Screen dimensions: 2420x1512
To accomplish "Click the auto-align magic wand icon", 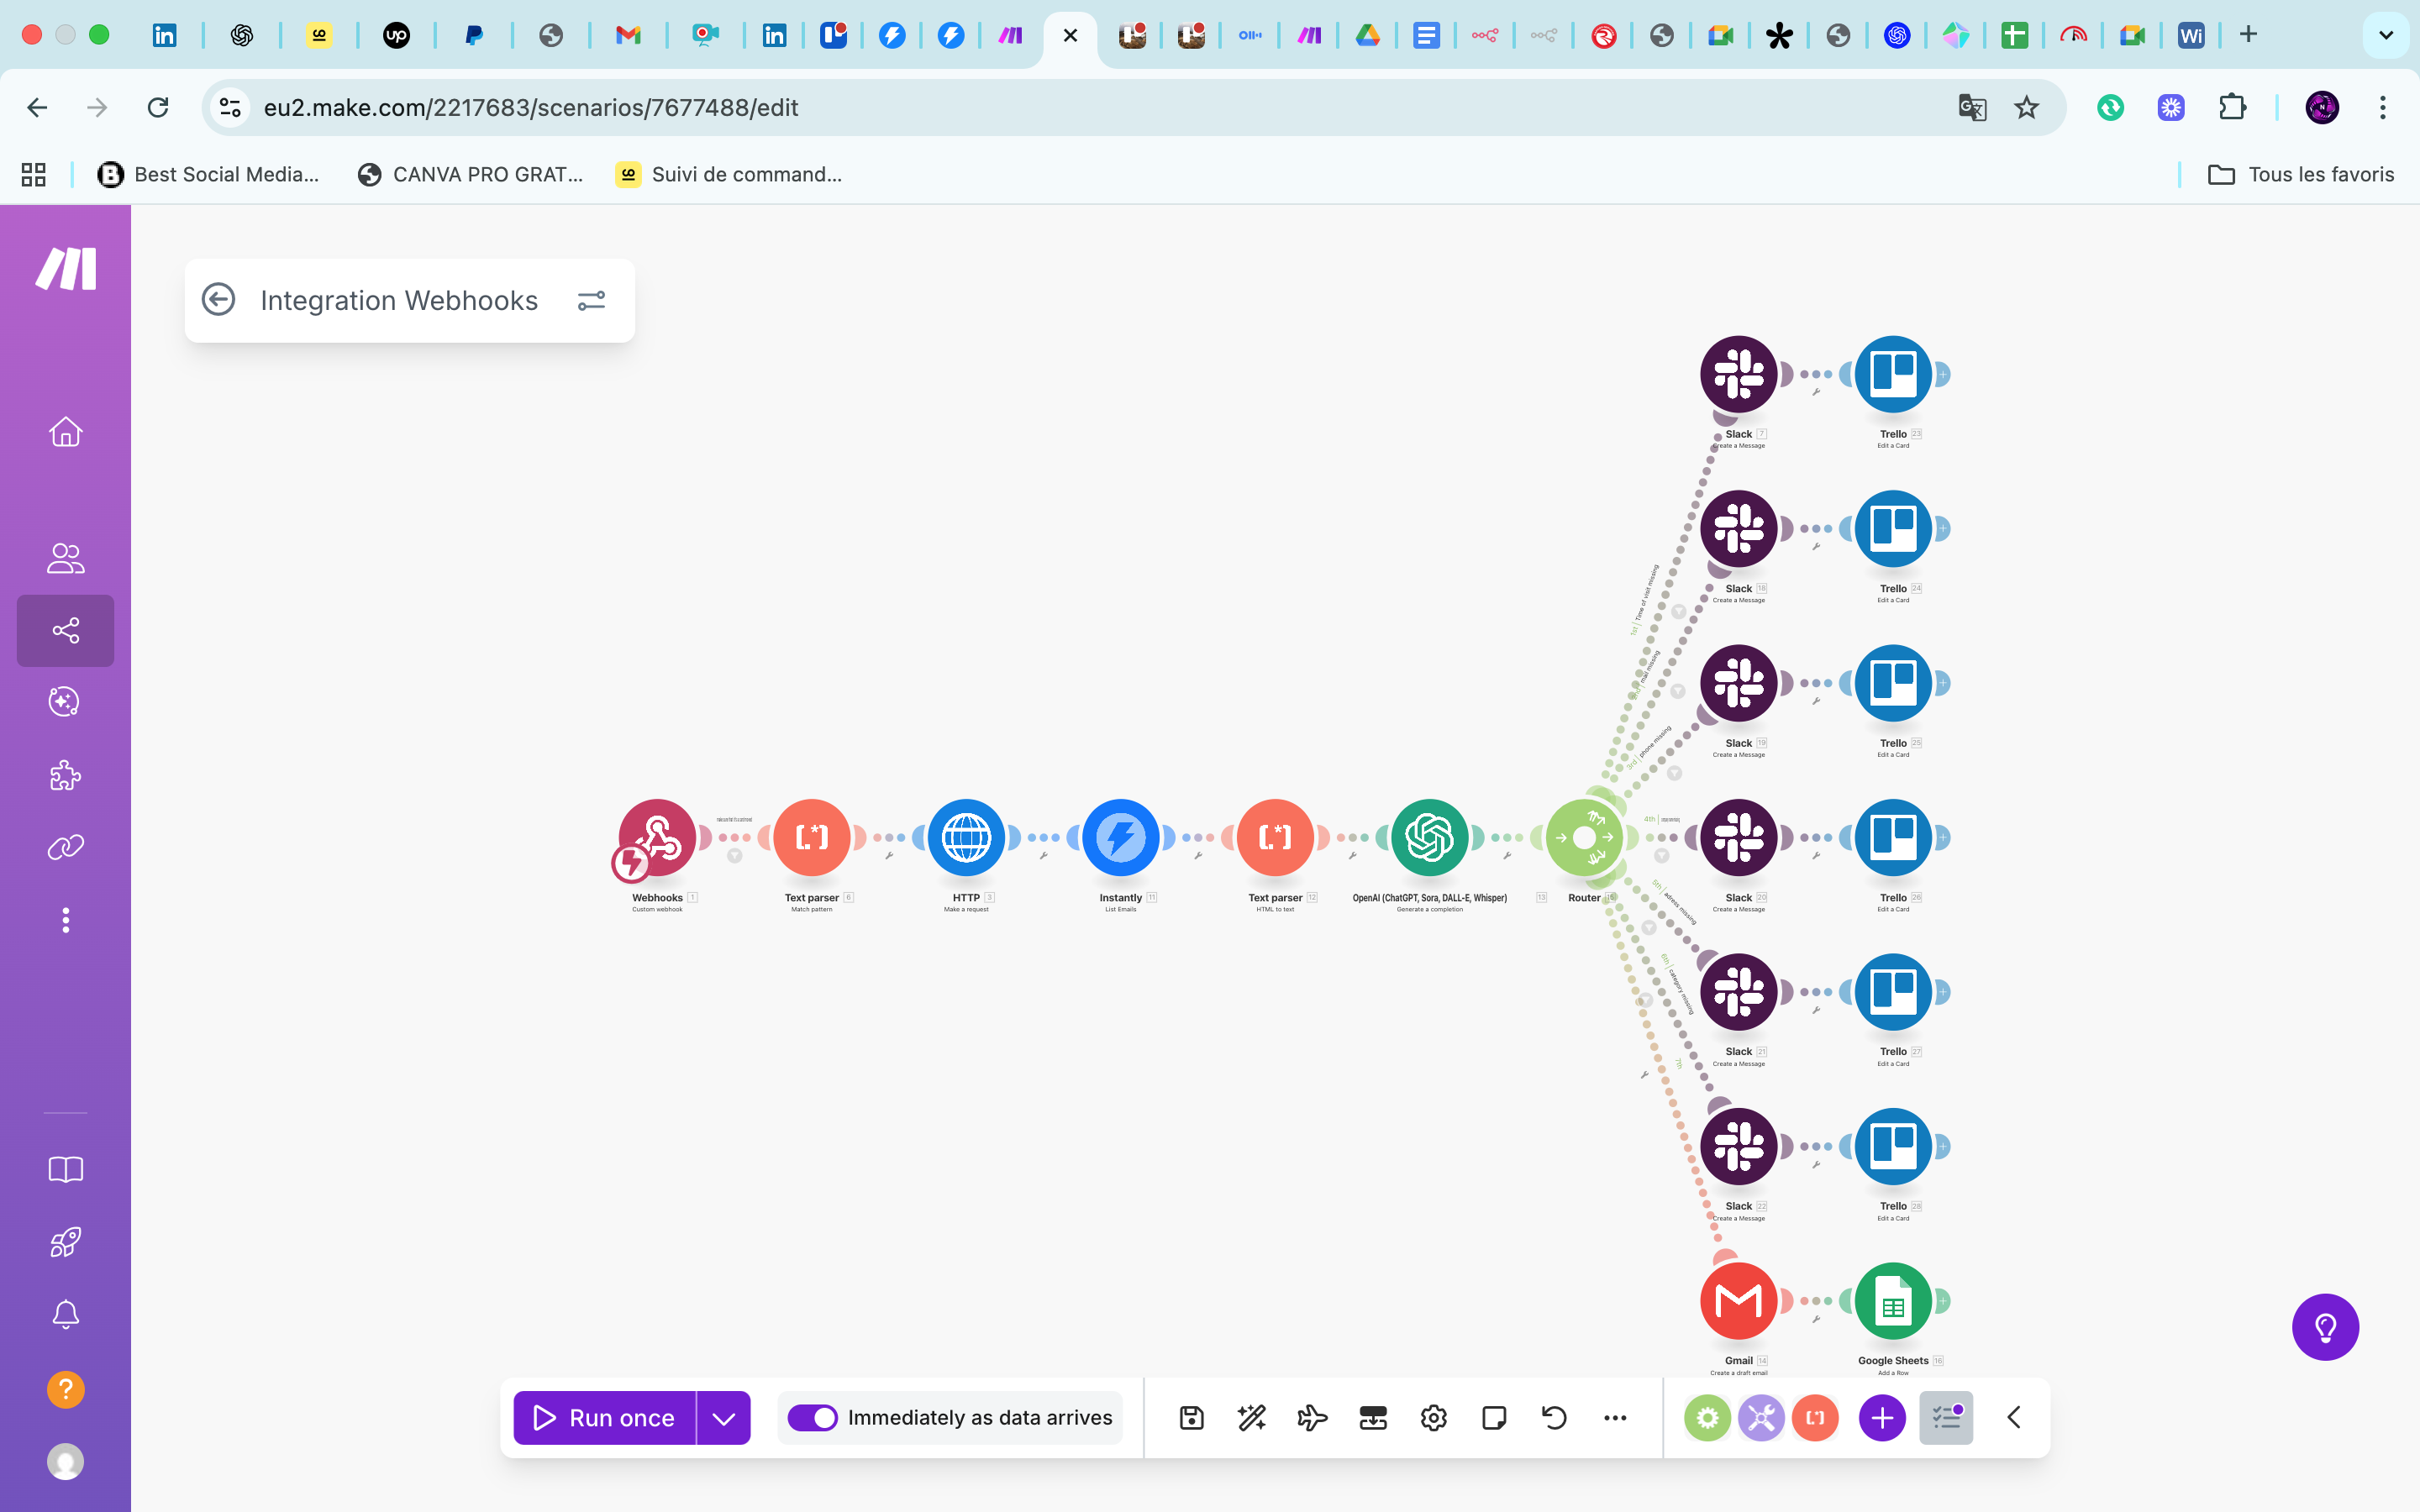I will [x=1251, y=1417].
